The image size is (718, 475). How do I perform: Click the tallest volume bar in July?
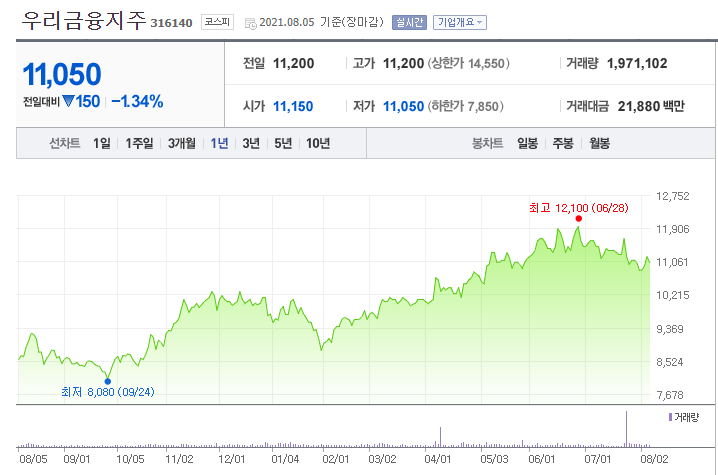pos(626,429)
